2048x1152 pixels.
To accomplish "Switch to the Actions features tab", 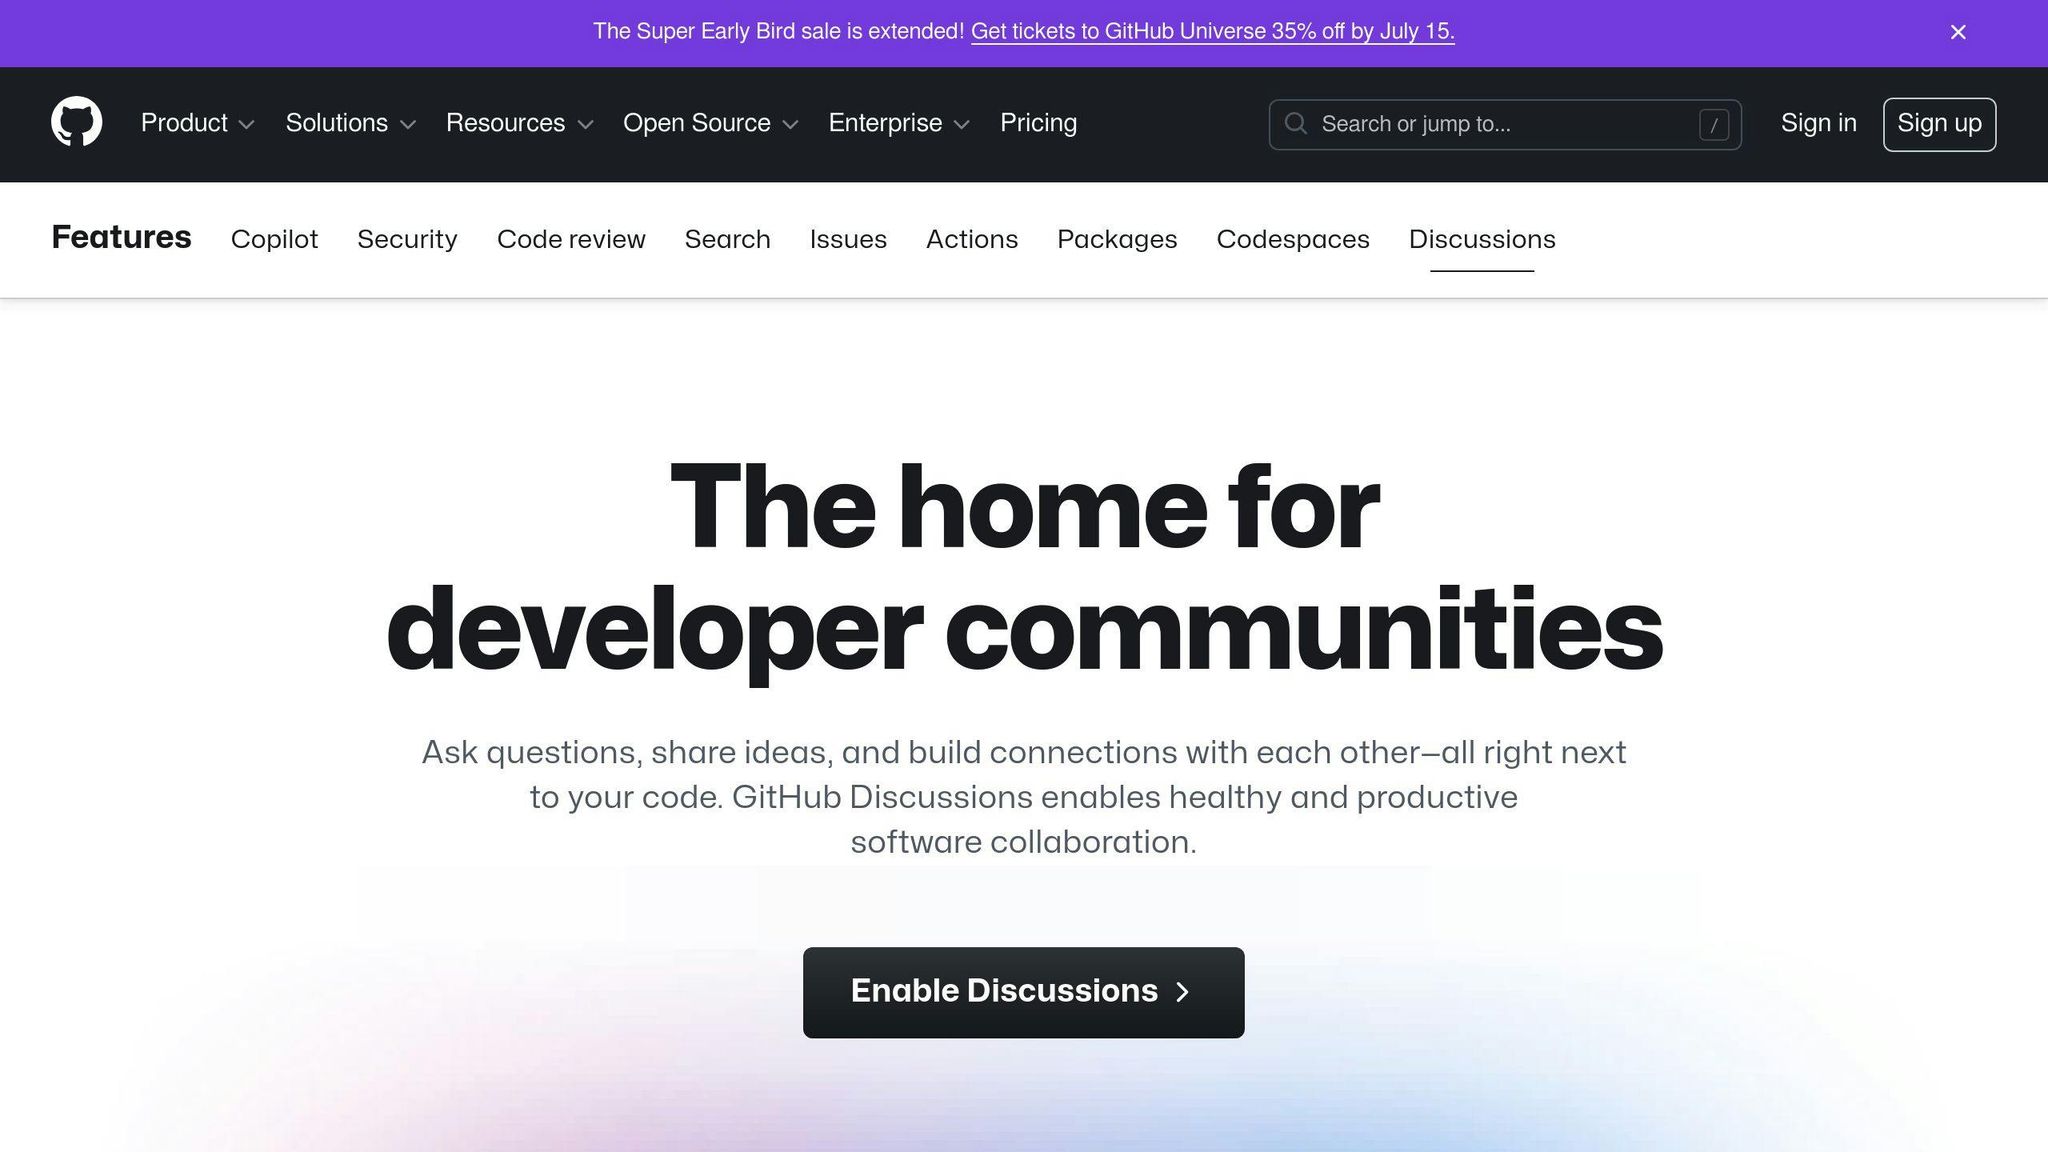I will 972,239.
